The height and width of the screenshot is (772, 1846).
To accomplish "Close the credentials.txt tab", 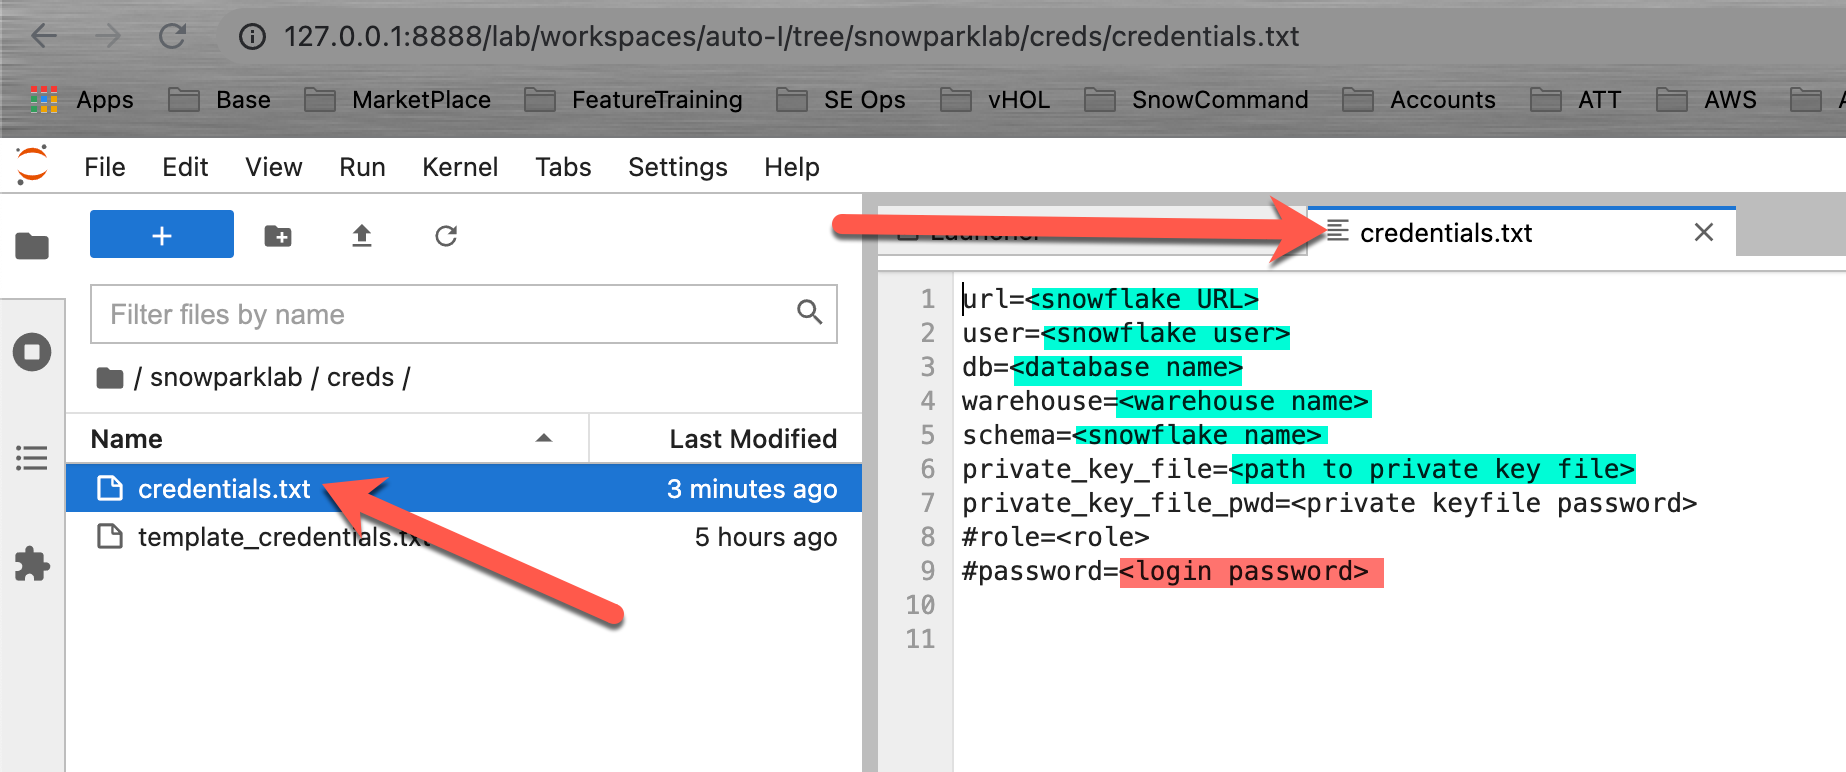I will 1704,233.
